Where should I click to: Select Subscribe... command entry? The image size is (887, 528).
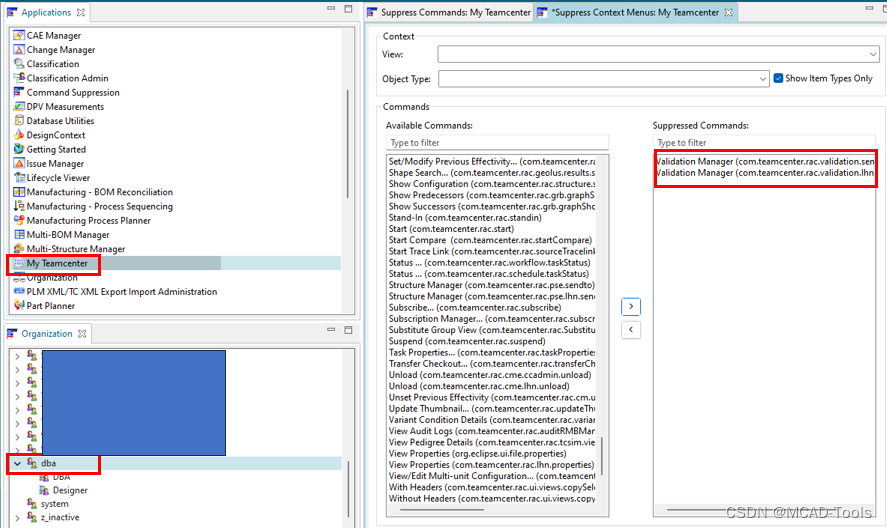point(475,307)
